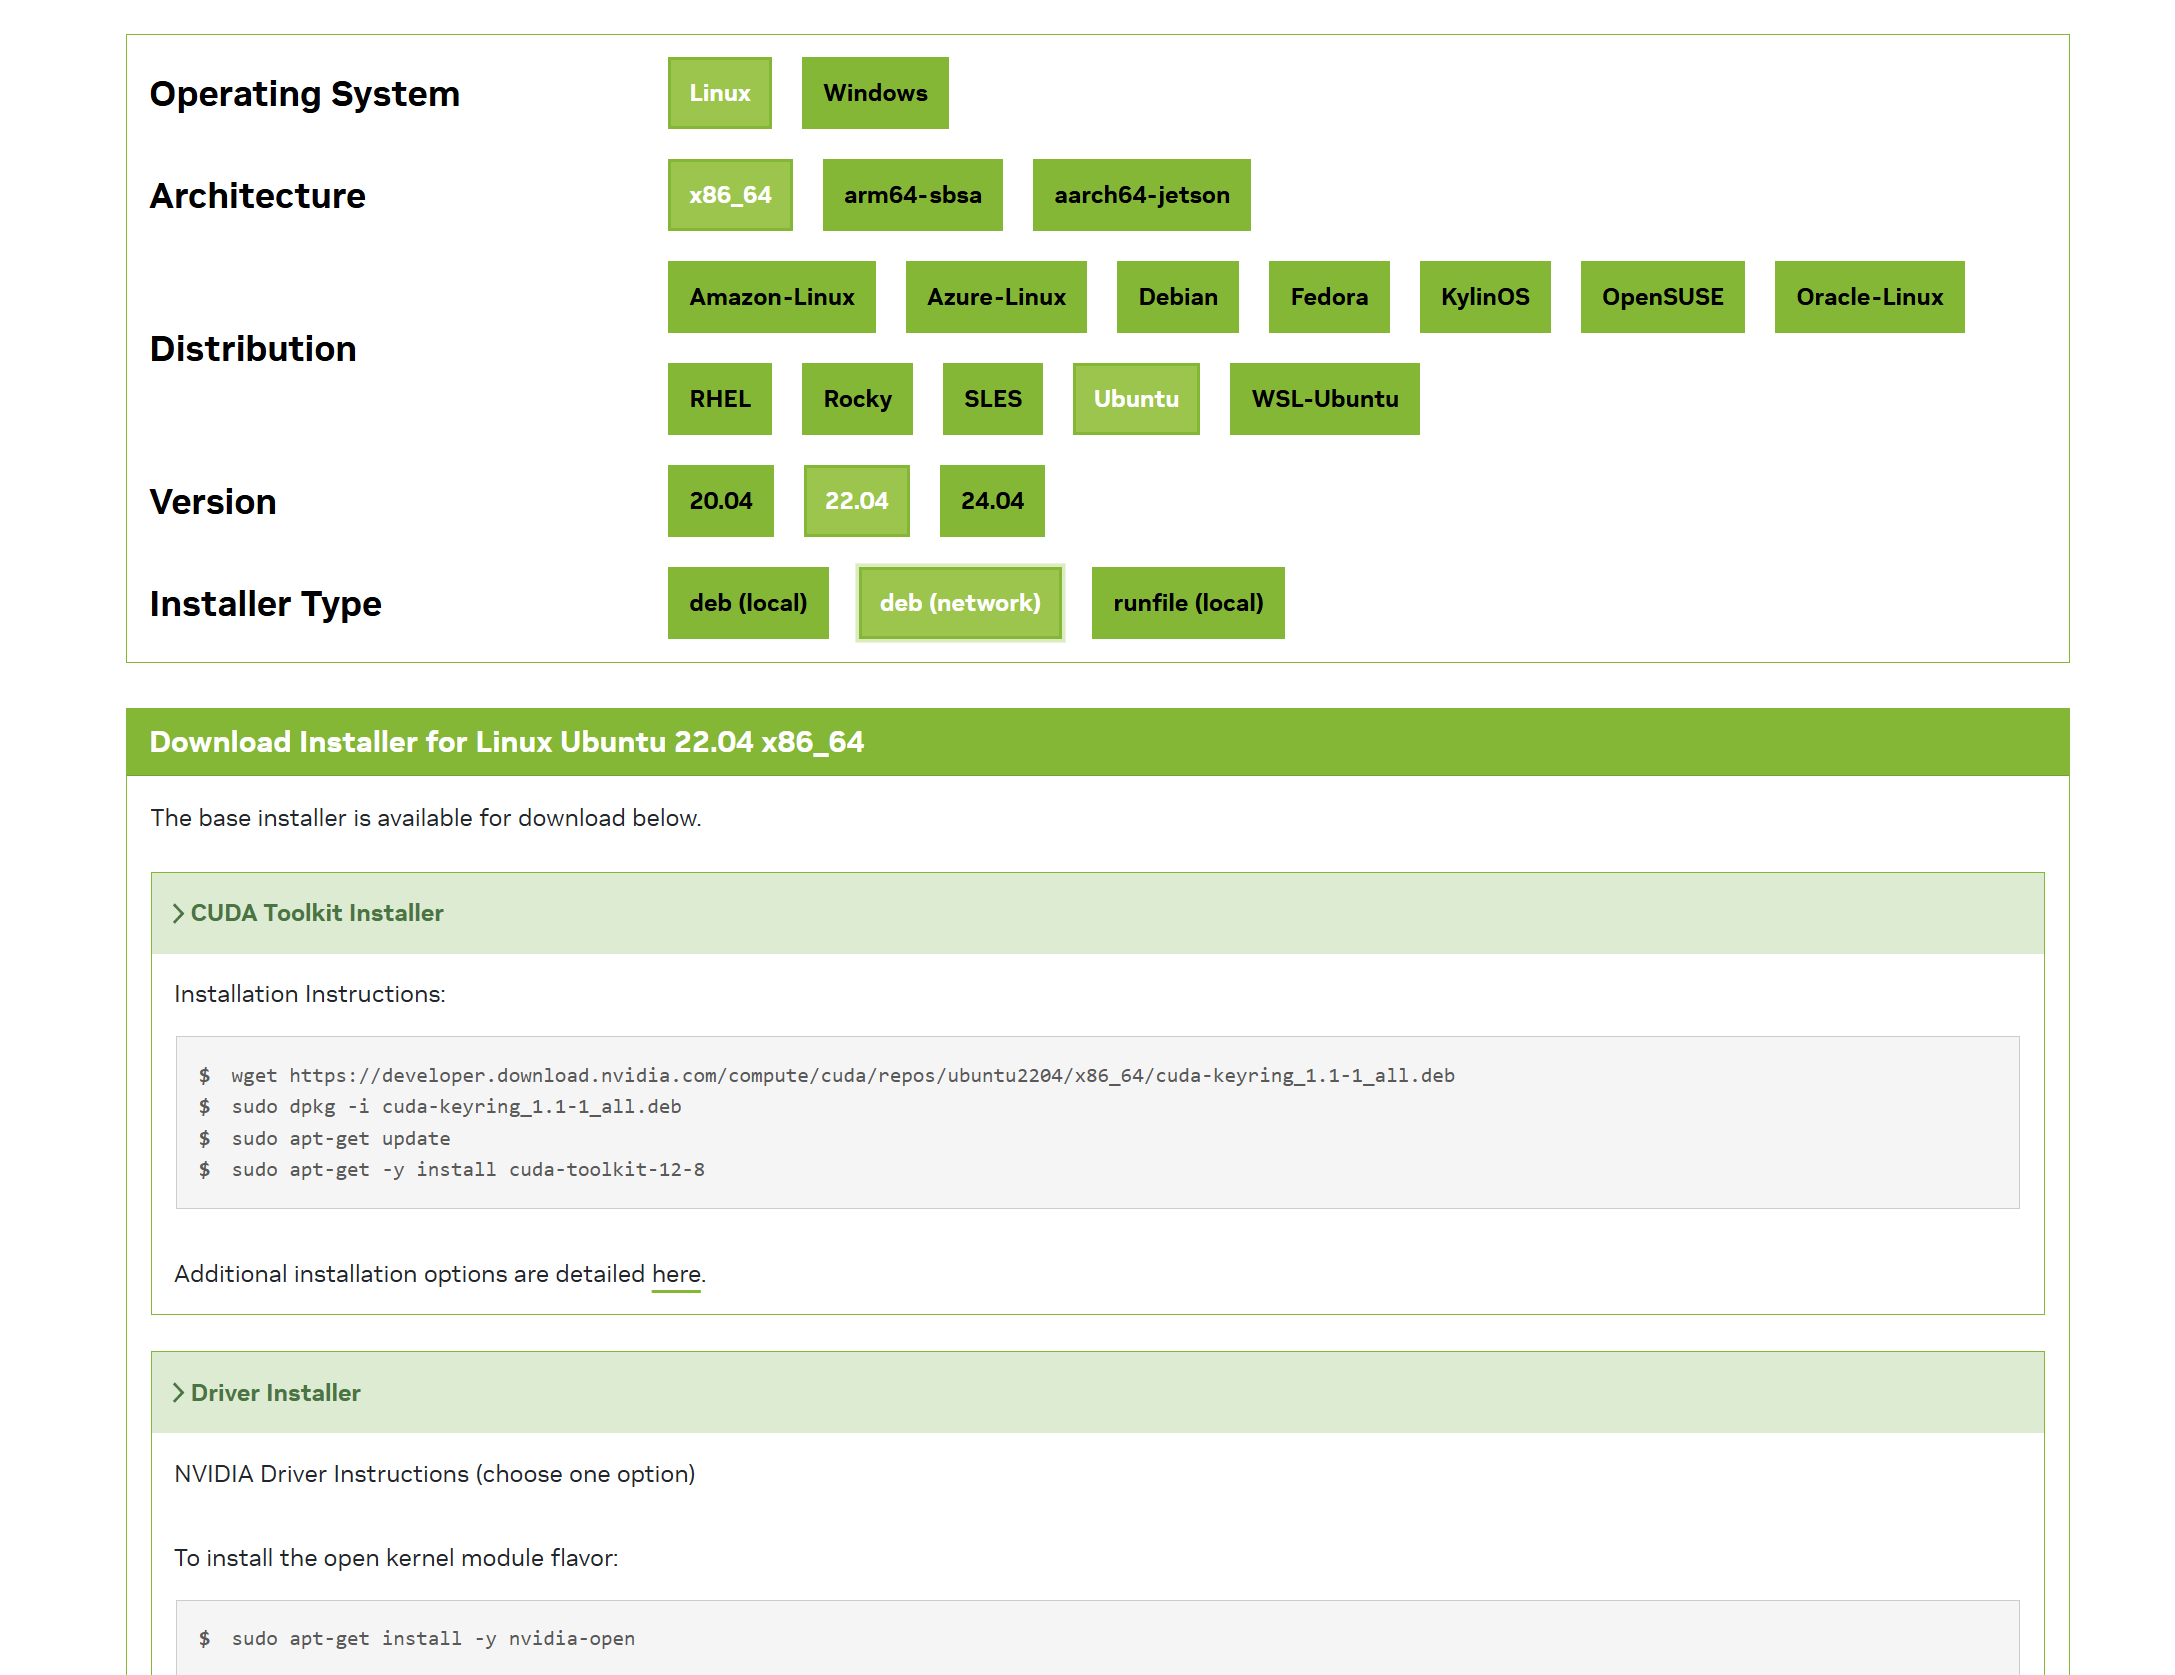Click the 'sudo apt-get update' command
The width and height of the screenshot is (2175, 1675).
tap(340, 1139)
